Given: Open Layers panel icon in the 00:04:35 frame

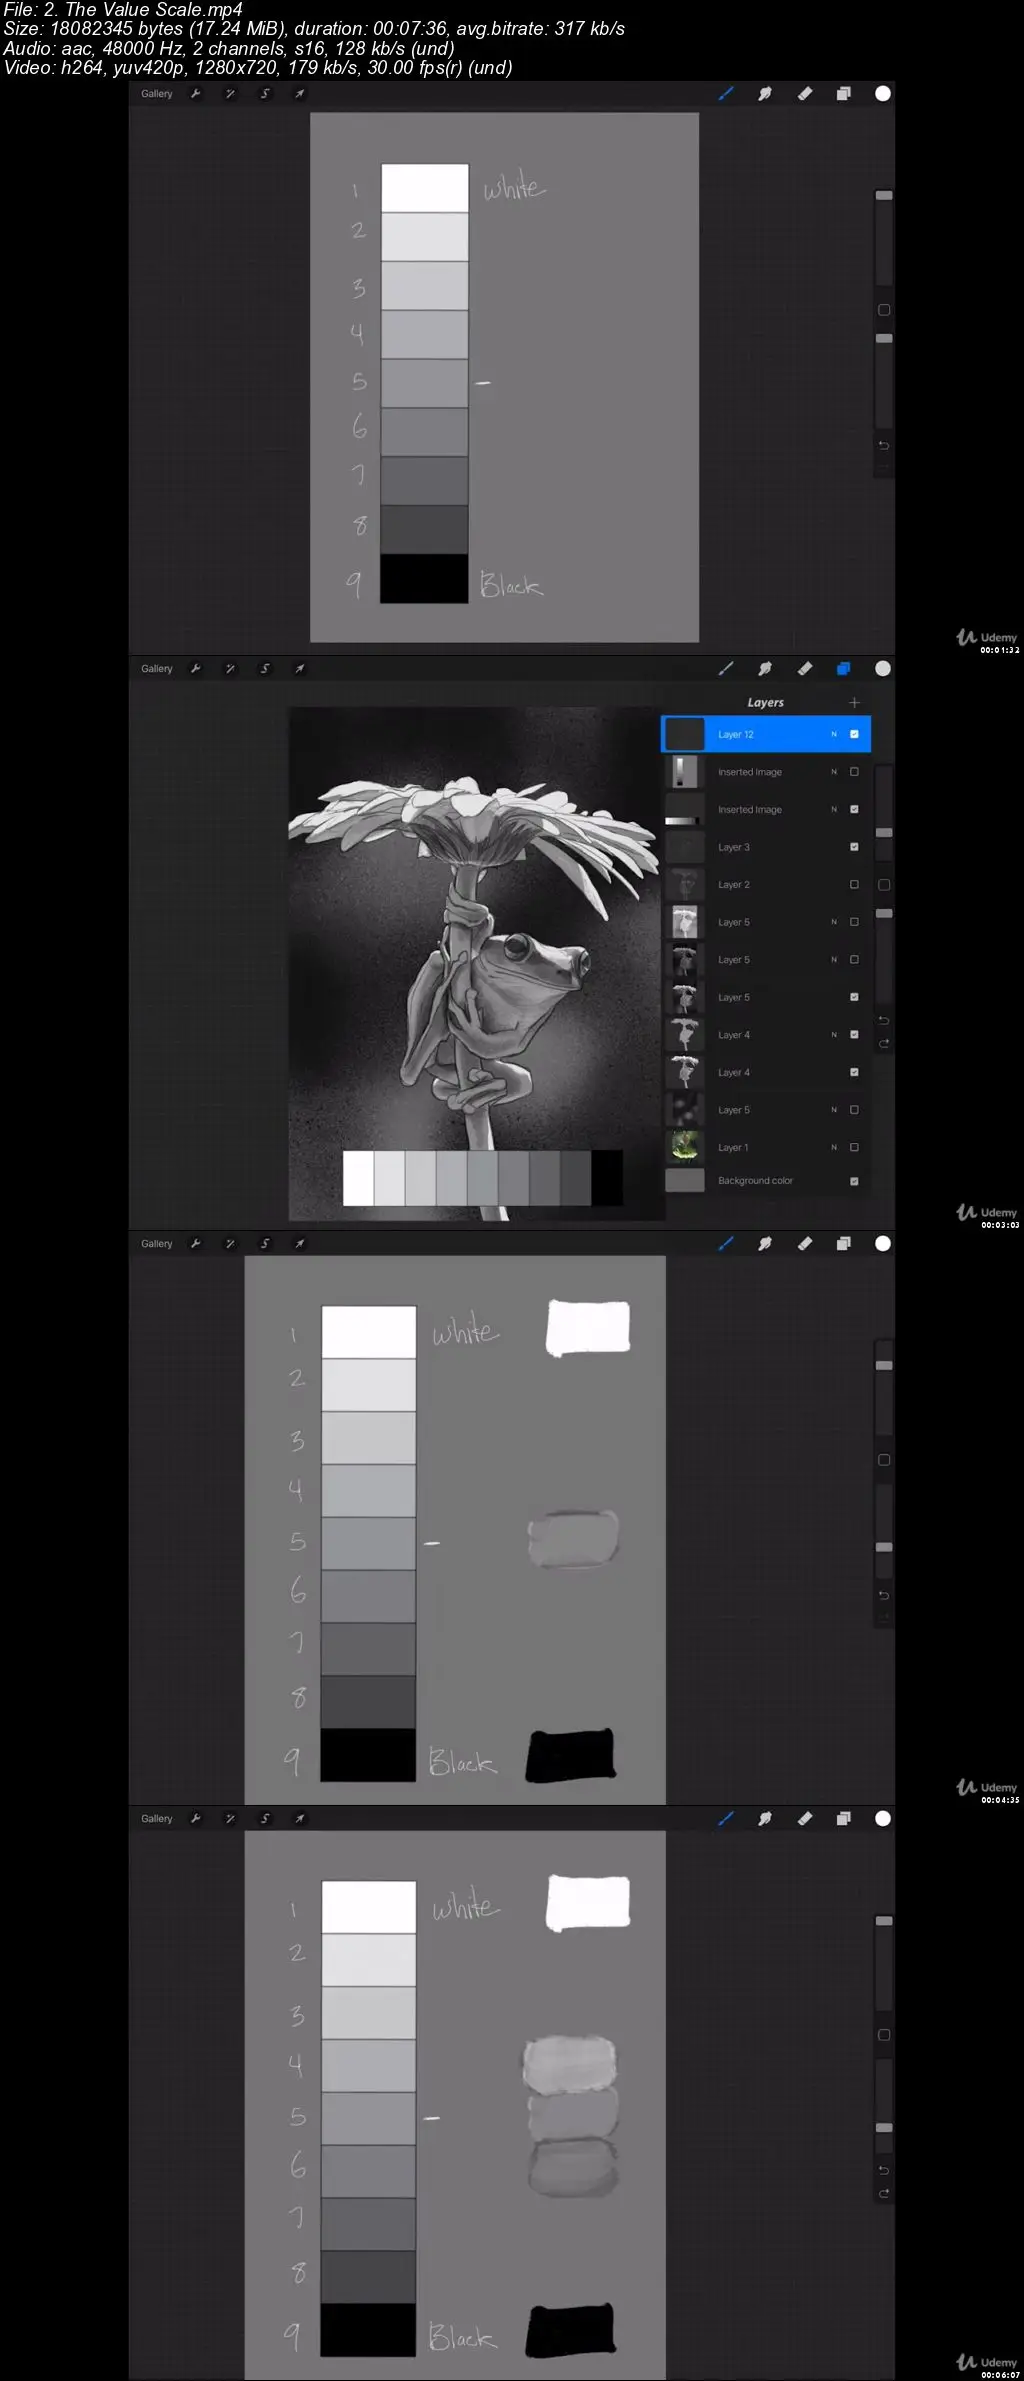Looking at the screenshot, I should tap(844, 1244).
